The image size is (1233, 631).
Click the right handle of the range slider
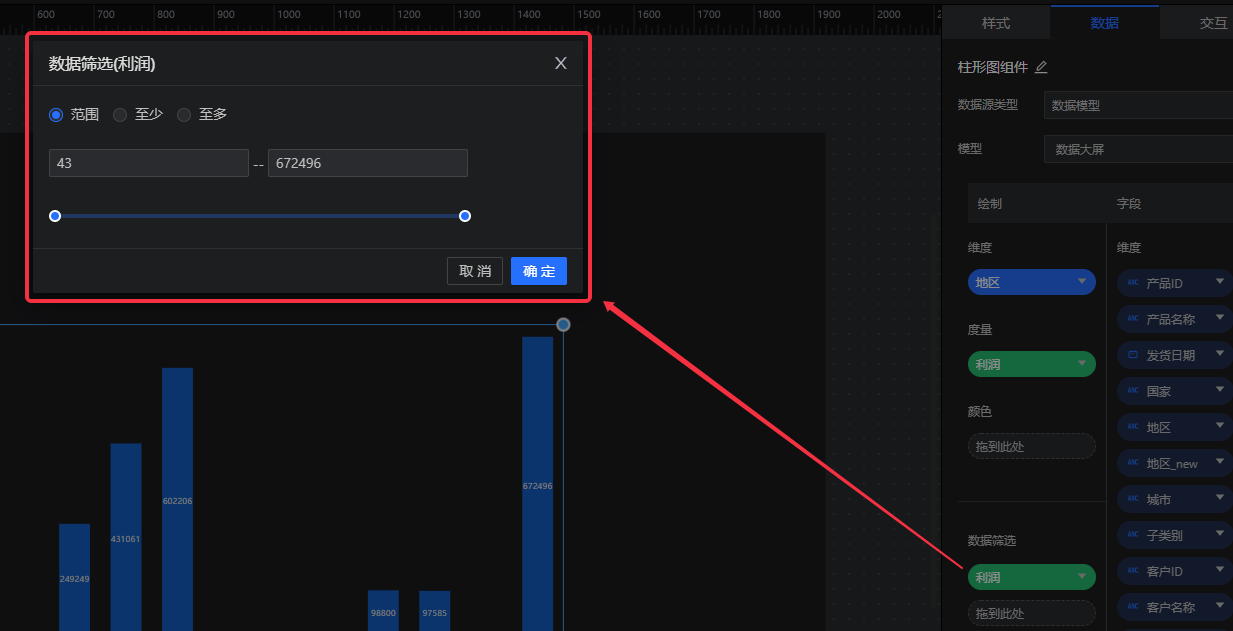coord(465,216)
